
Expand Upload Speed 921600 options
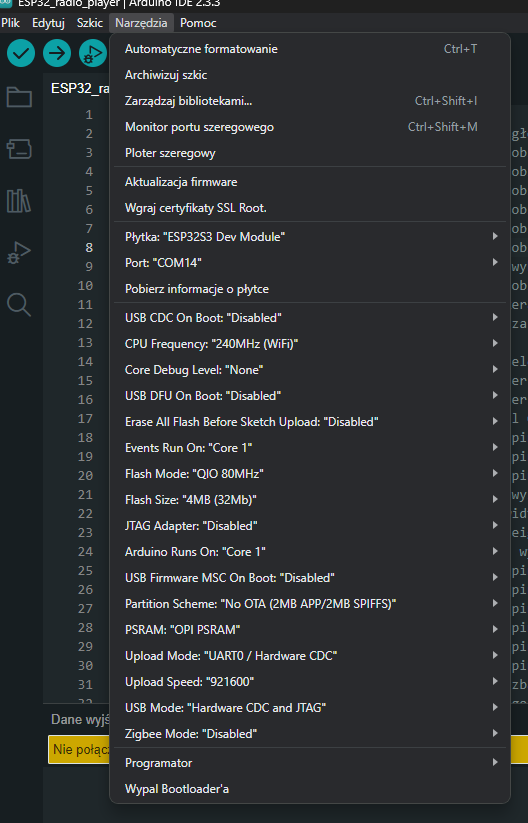click(310, 681)
